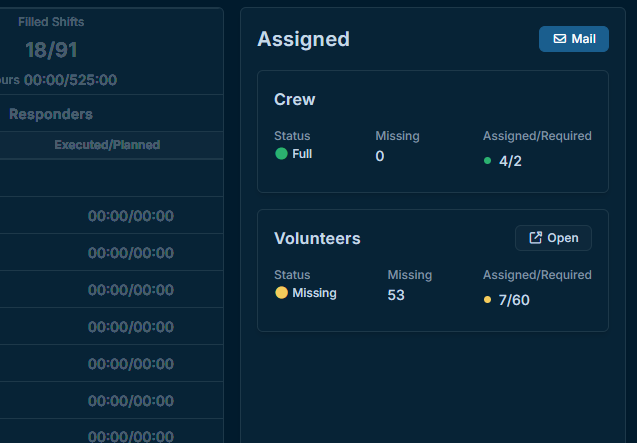Click the 00:00/525:00 hours total
637x443 pixels.
coord(70,79)
